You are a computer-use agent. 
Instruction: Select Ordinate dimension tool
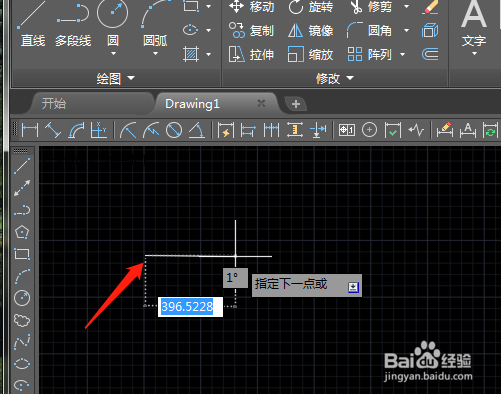point(99,130)
